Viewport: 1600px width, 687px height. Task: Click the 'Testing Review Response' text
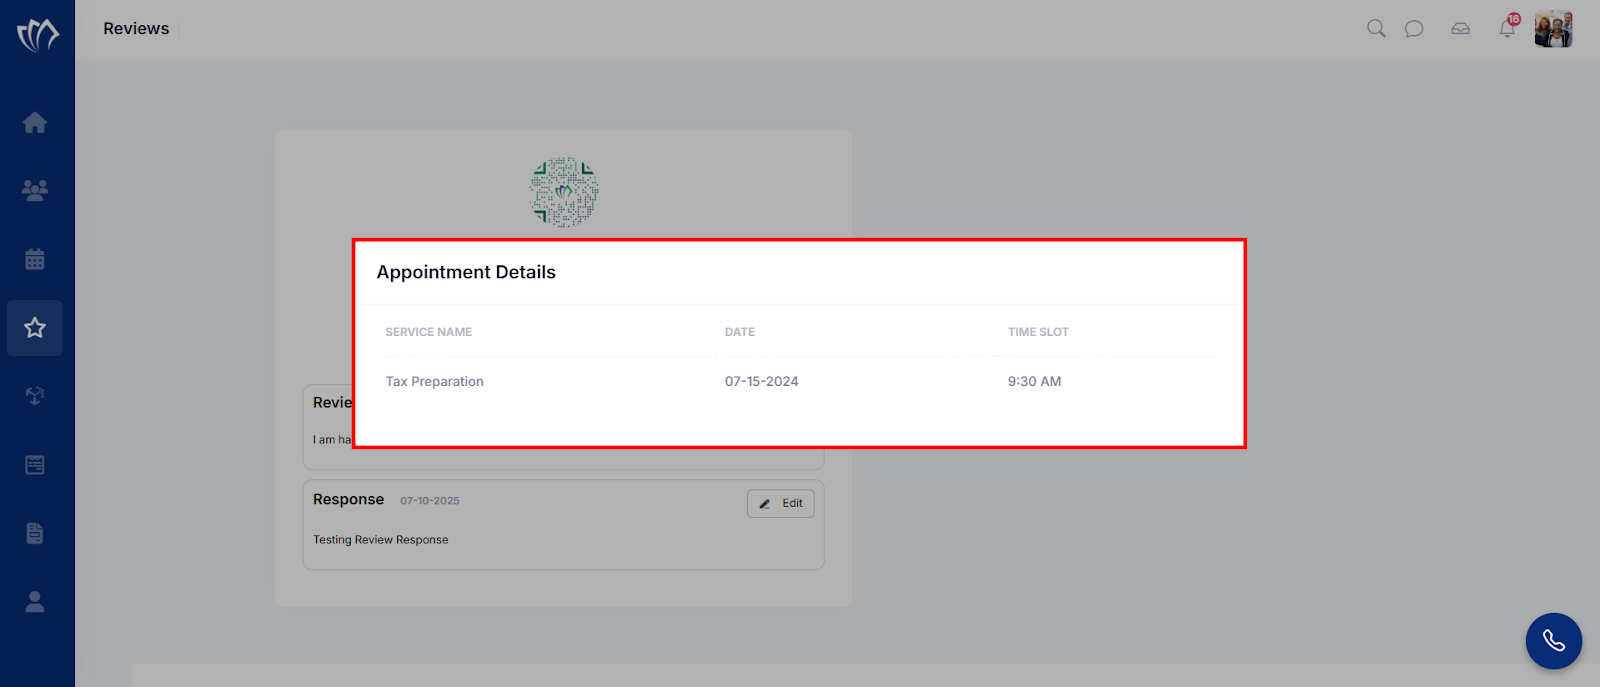(381, 540)
